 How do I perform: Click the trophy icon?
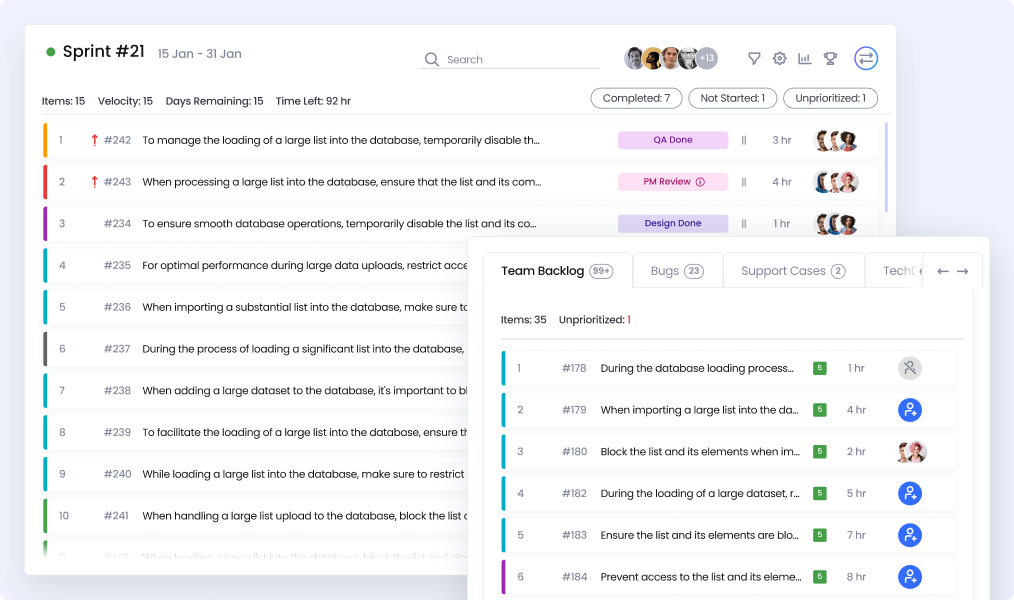tap(830, 59)
